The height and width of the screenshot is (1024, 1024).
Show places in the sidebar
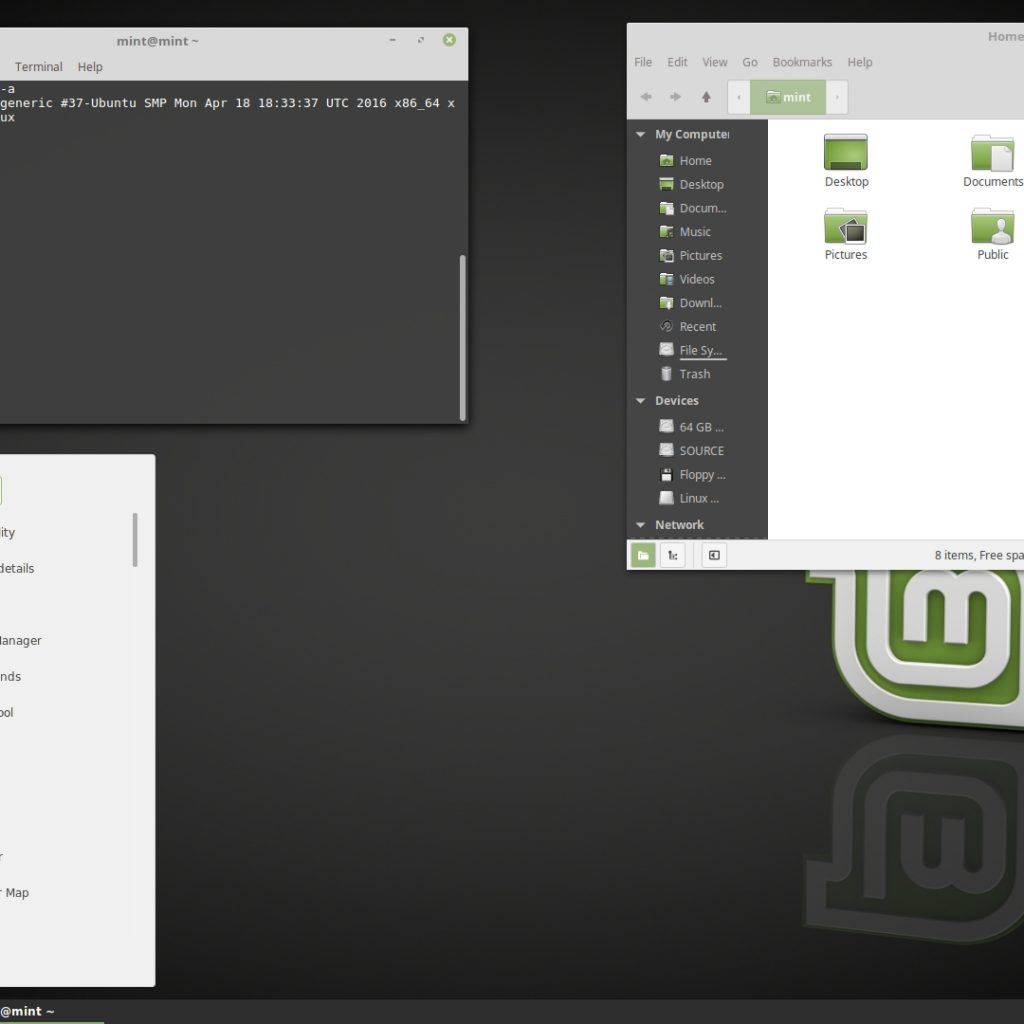(x=643, y=555)
